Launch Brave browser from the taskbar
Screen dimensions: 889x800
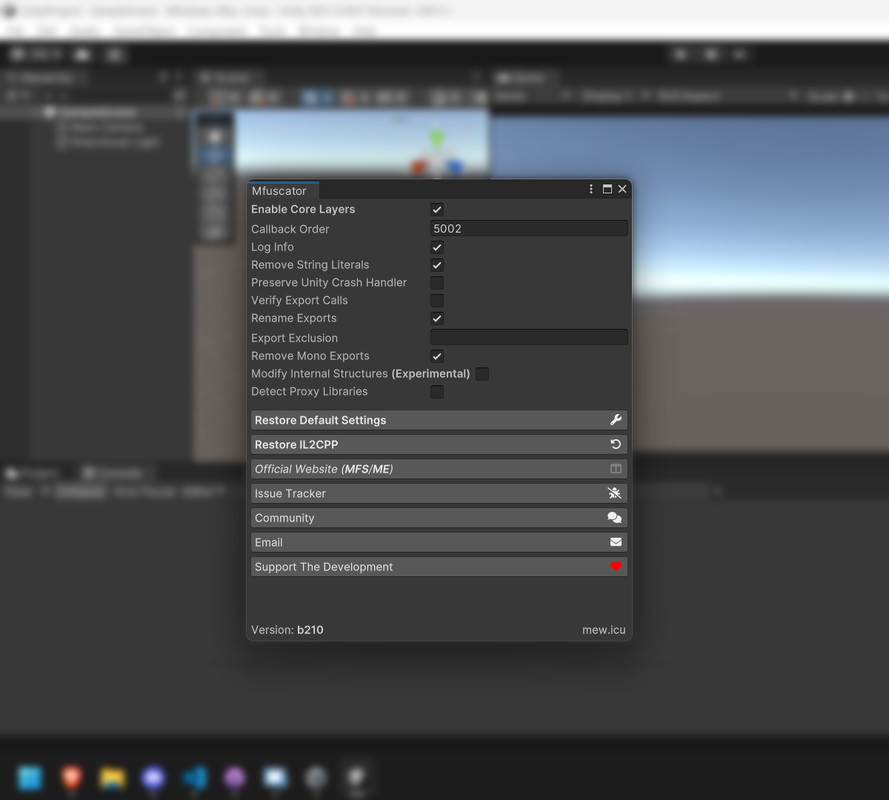pos(71,778)
